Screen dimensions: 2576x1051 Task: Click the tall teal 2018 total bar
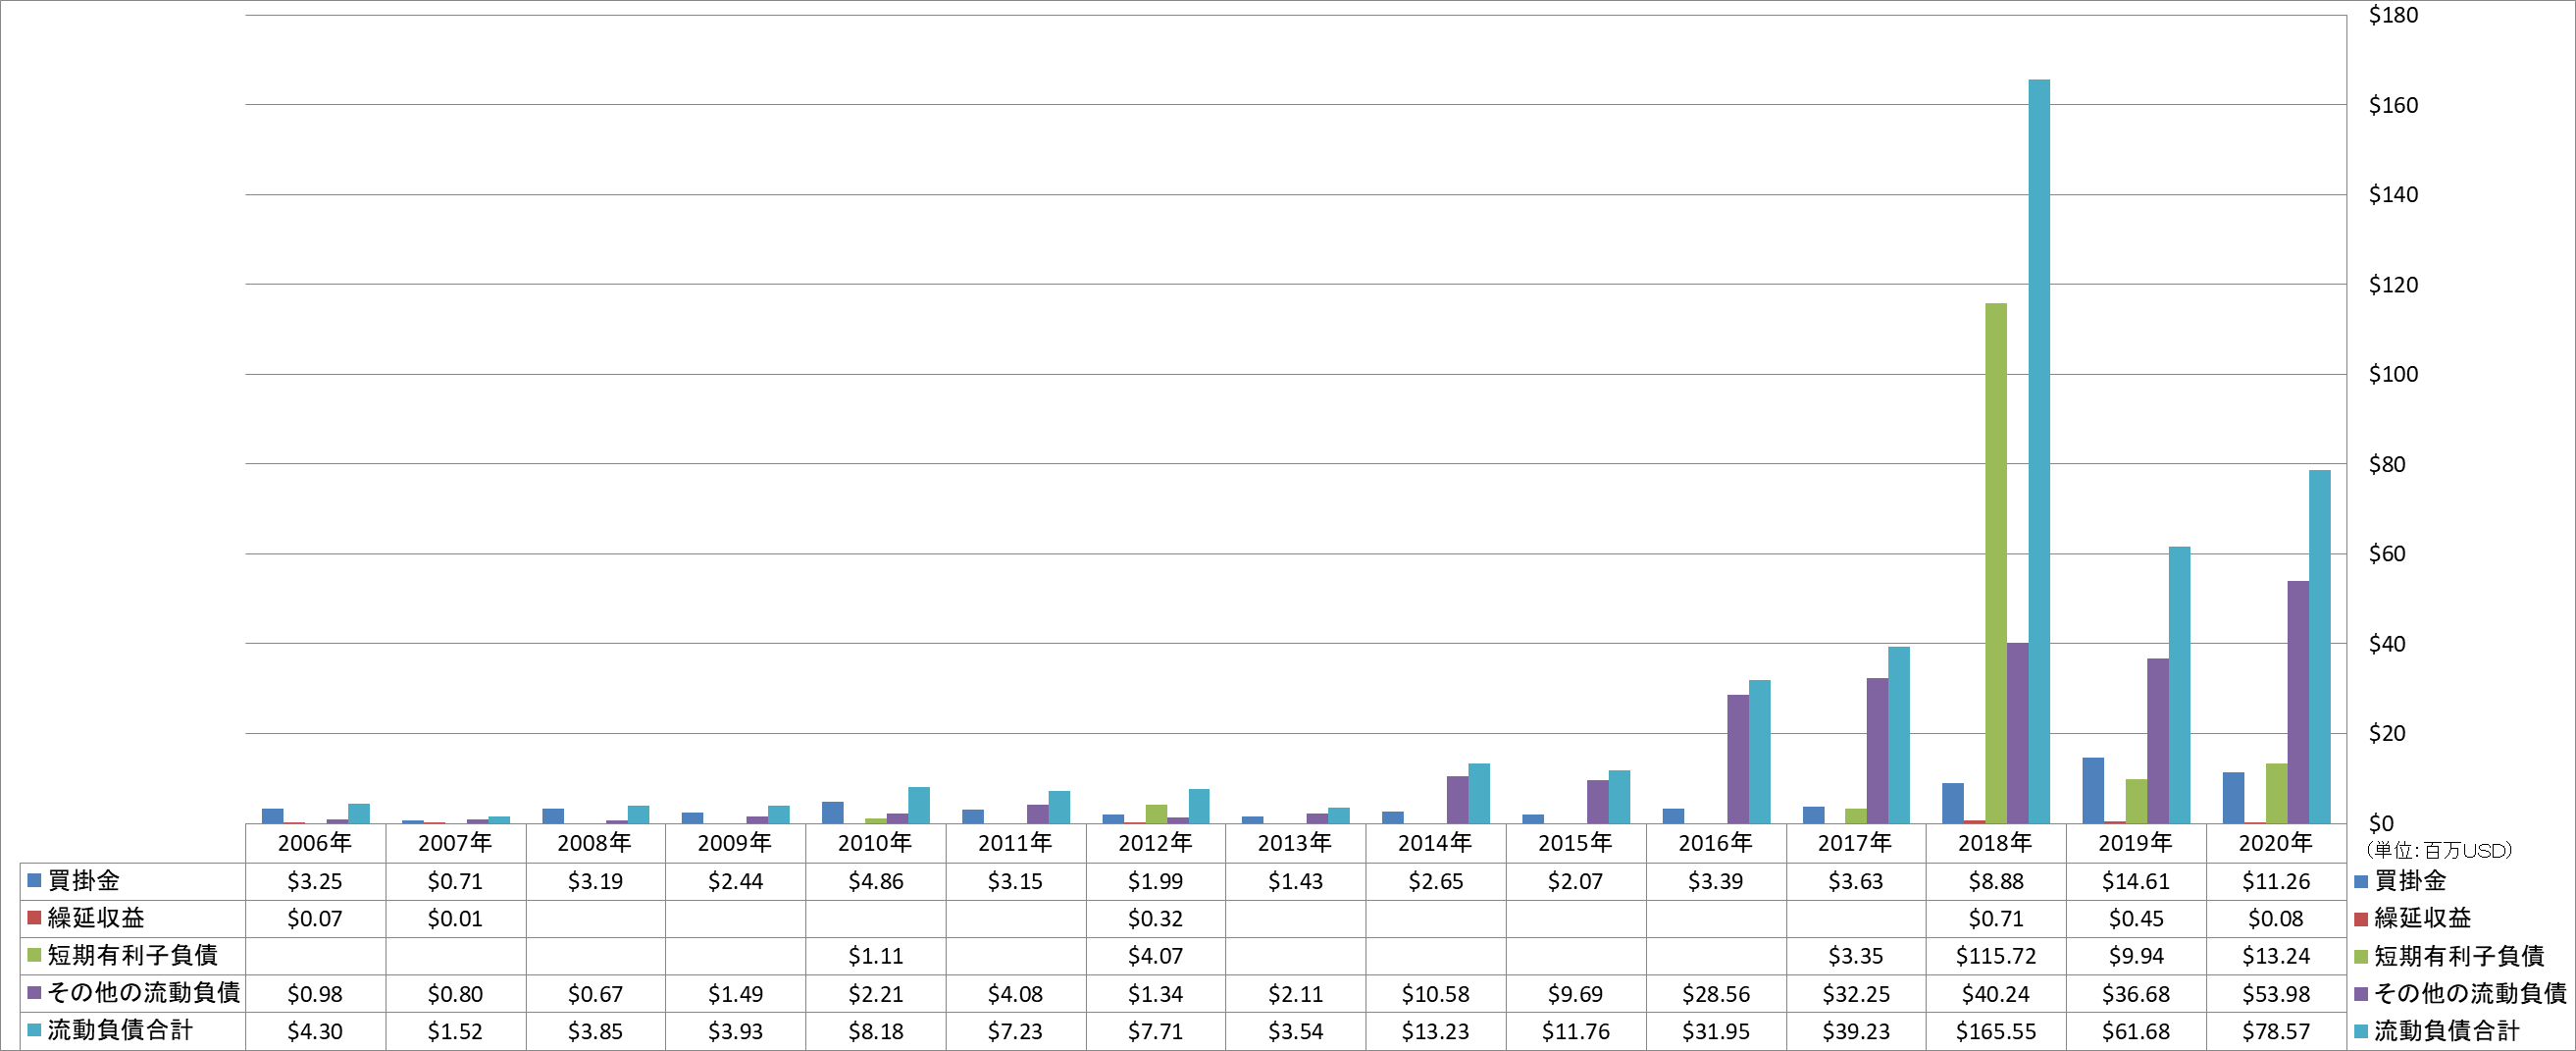point(2039,452)
